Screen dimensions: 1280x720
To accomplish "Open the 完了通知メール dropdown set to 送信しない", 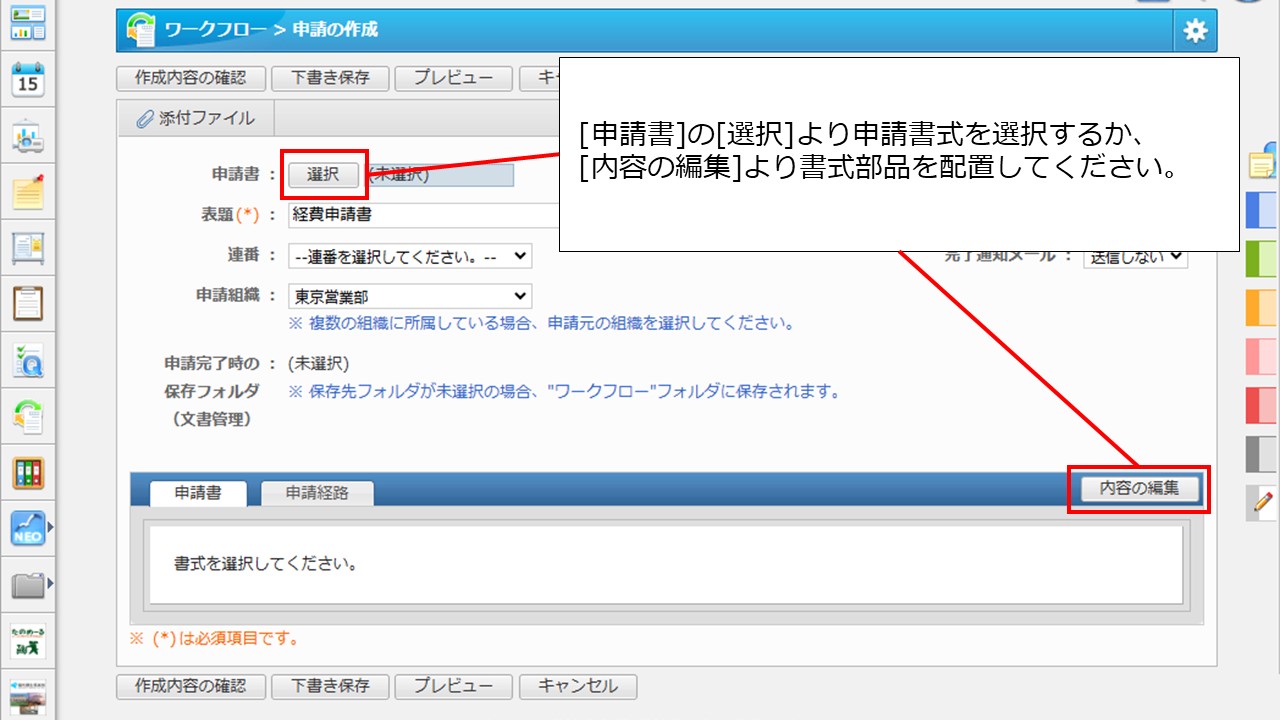I will point(1135,257).
